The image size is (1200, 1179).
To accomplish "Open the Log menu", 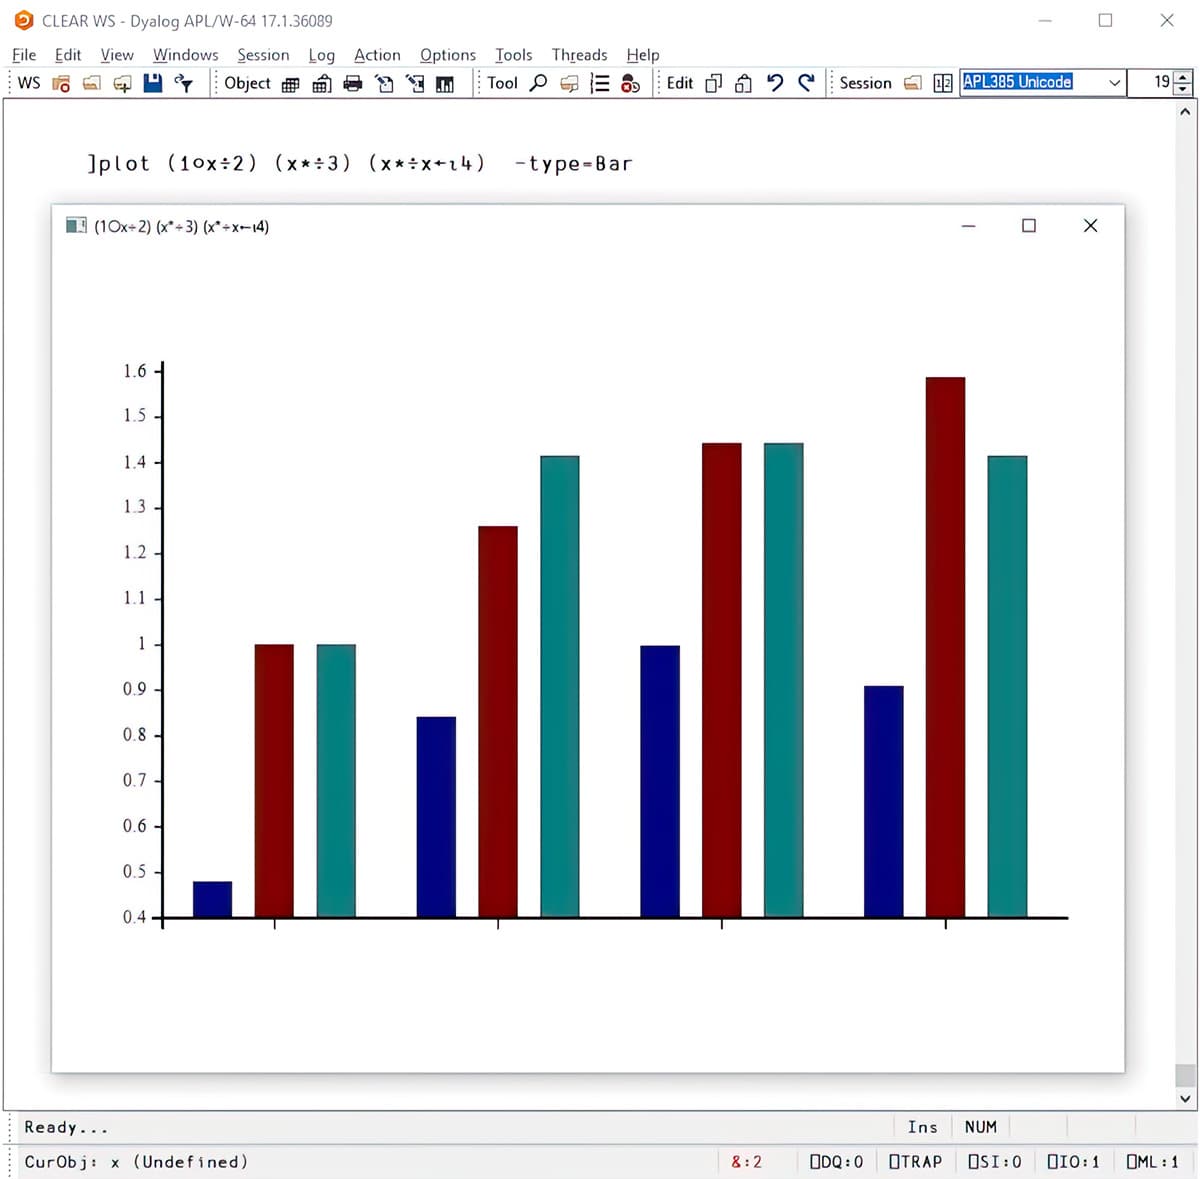I will pos(321,55).
